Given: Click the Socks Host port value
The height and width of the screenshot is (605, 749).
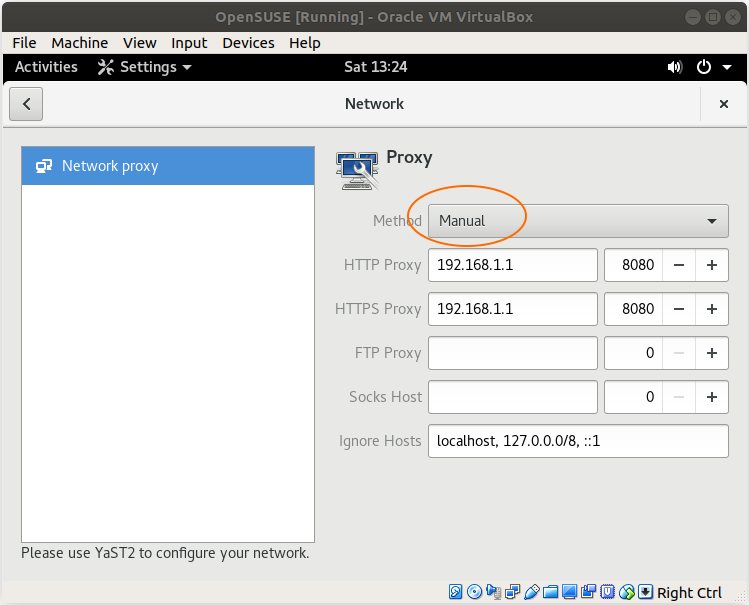Looking at the screenshot, I should pos(634,397).
